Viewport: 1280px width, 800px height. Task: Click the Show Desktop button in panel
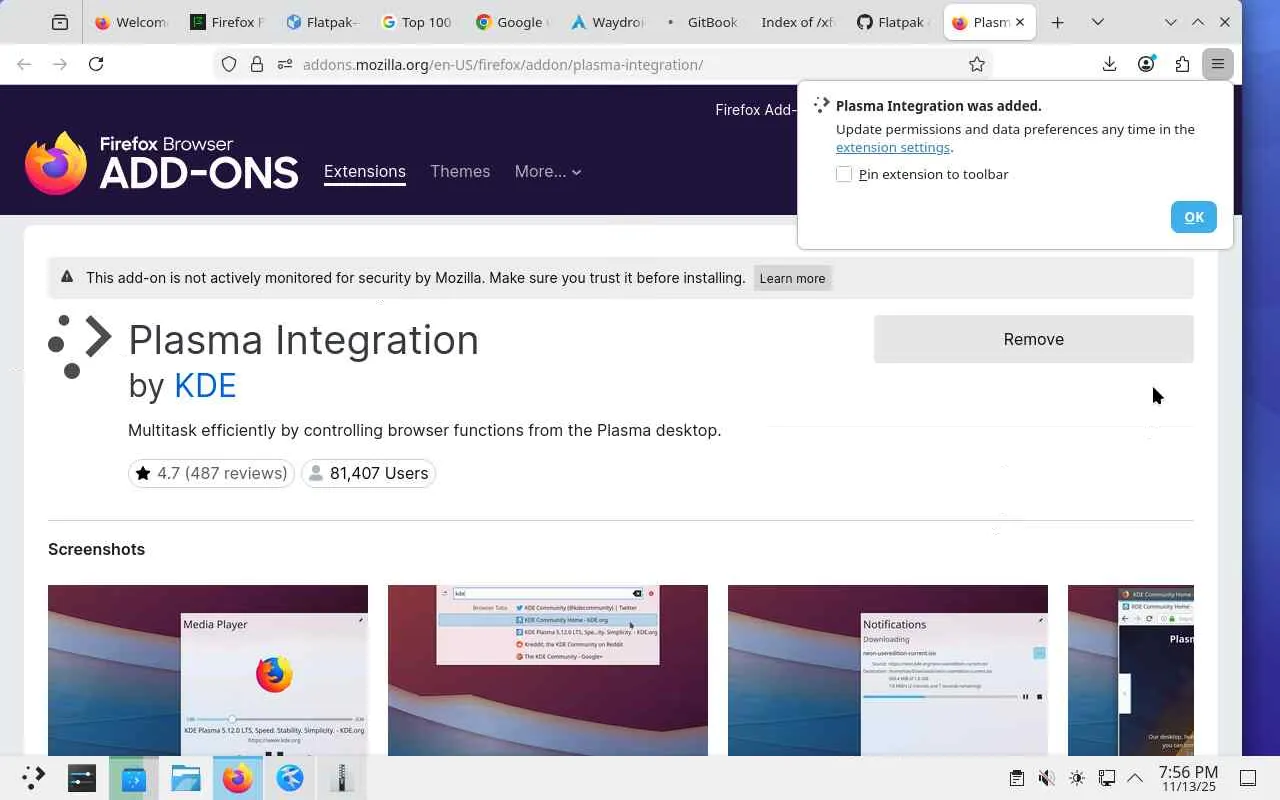point(1248,778)
